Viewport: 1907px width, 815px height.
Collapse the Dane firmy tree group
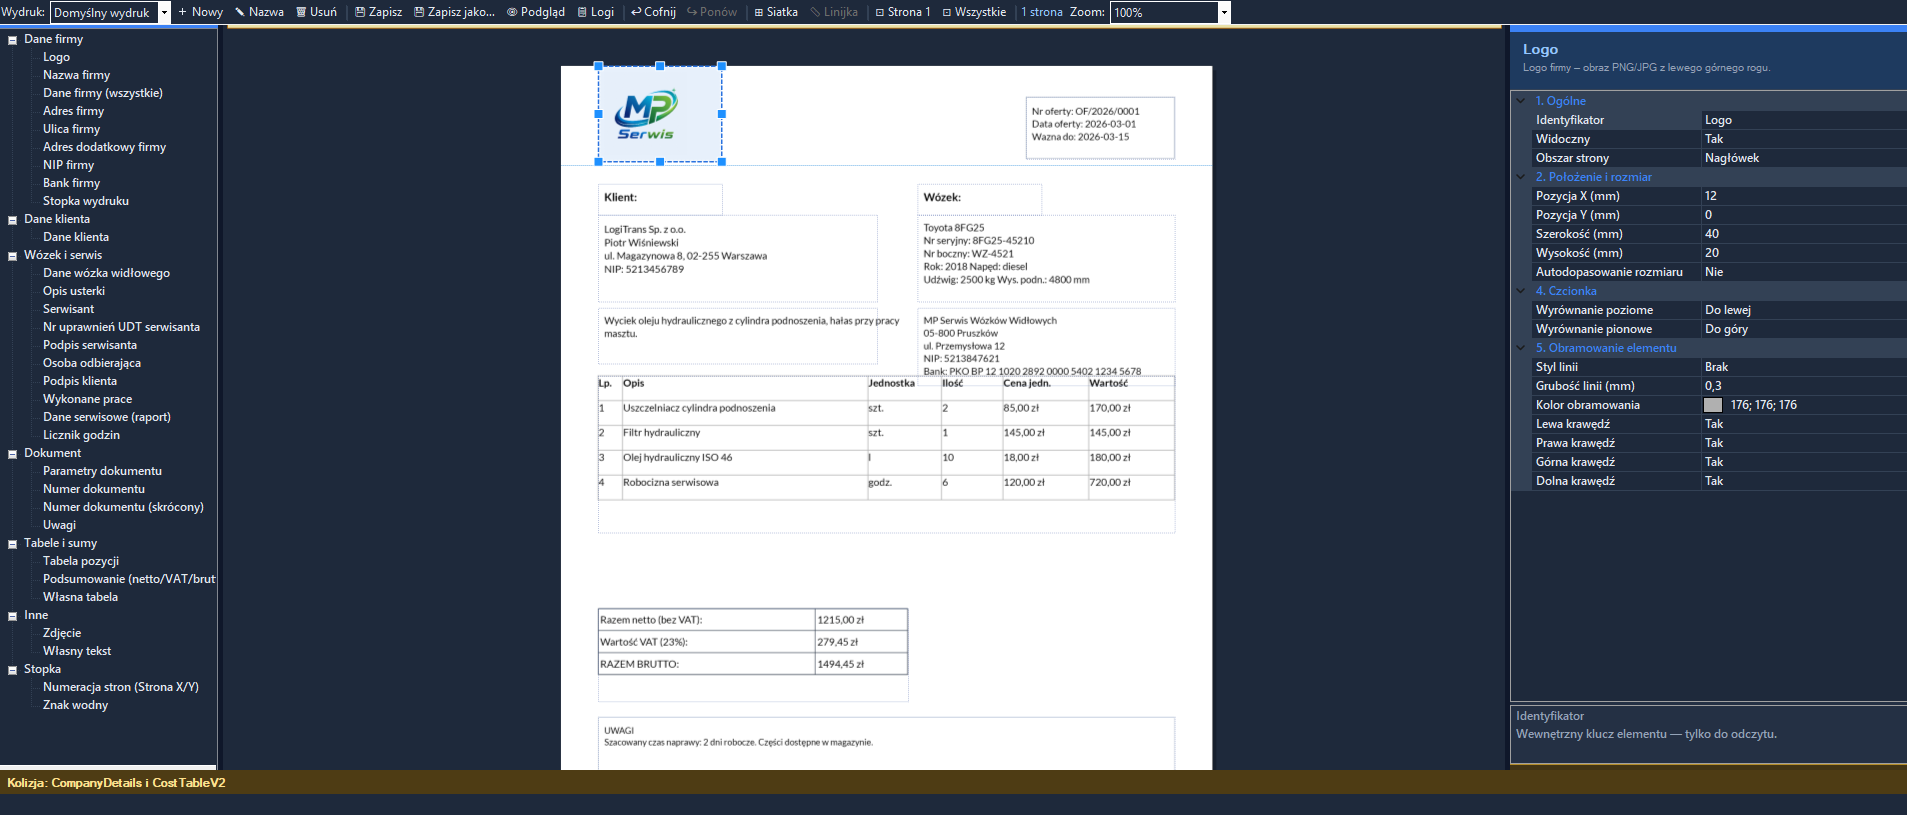point(13,40)
